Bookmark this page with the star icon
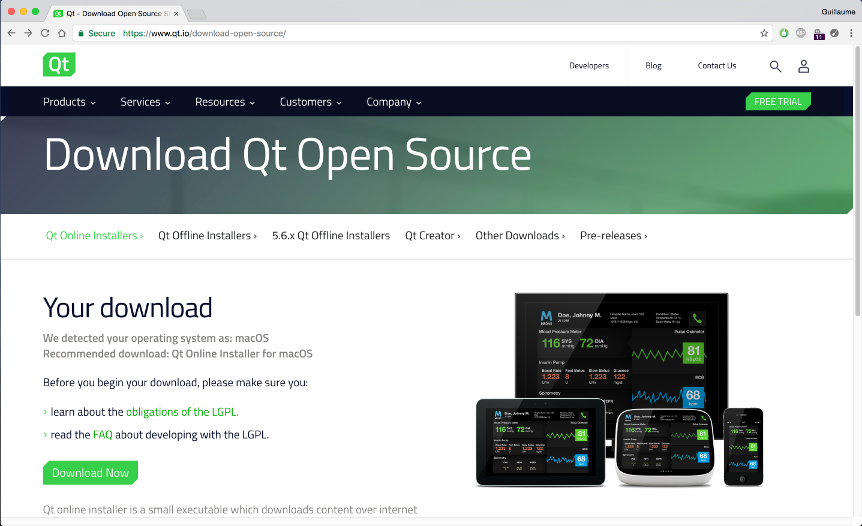Viewport: 862px width, 526px height. click(764, 33)
